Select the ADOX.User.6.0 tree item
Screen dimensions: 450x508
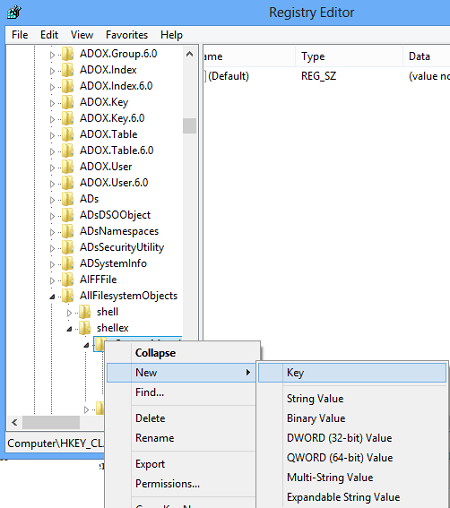tap(114, 183)
